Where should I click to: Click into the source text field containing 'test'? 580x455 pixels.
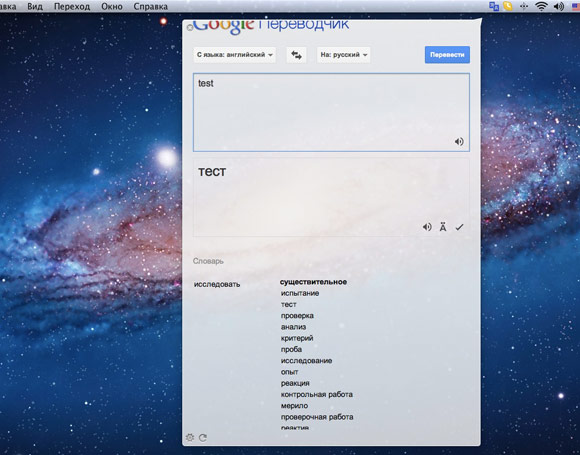click(x=331, y=112)
